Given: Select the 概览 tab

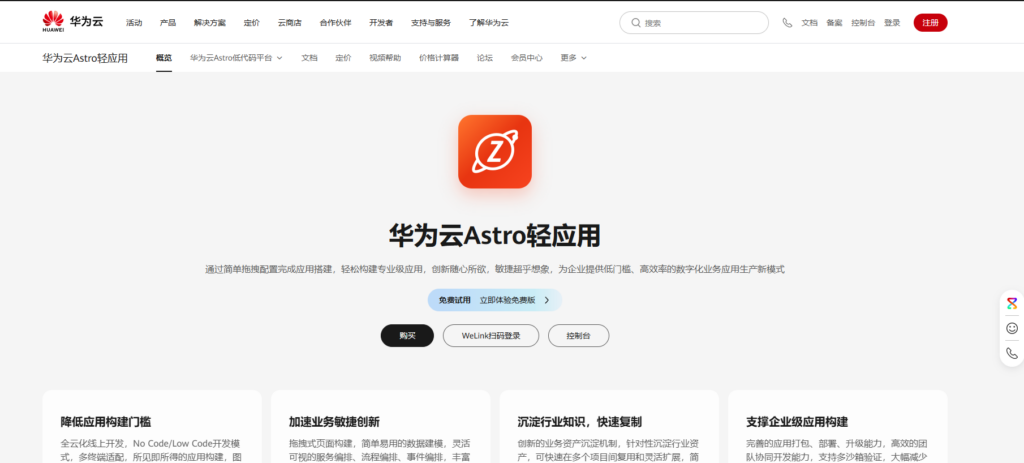Looking at the screenshot, I should [x=164, y=58].
